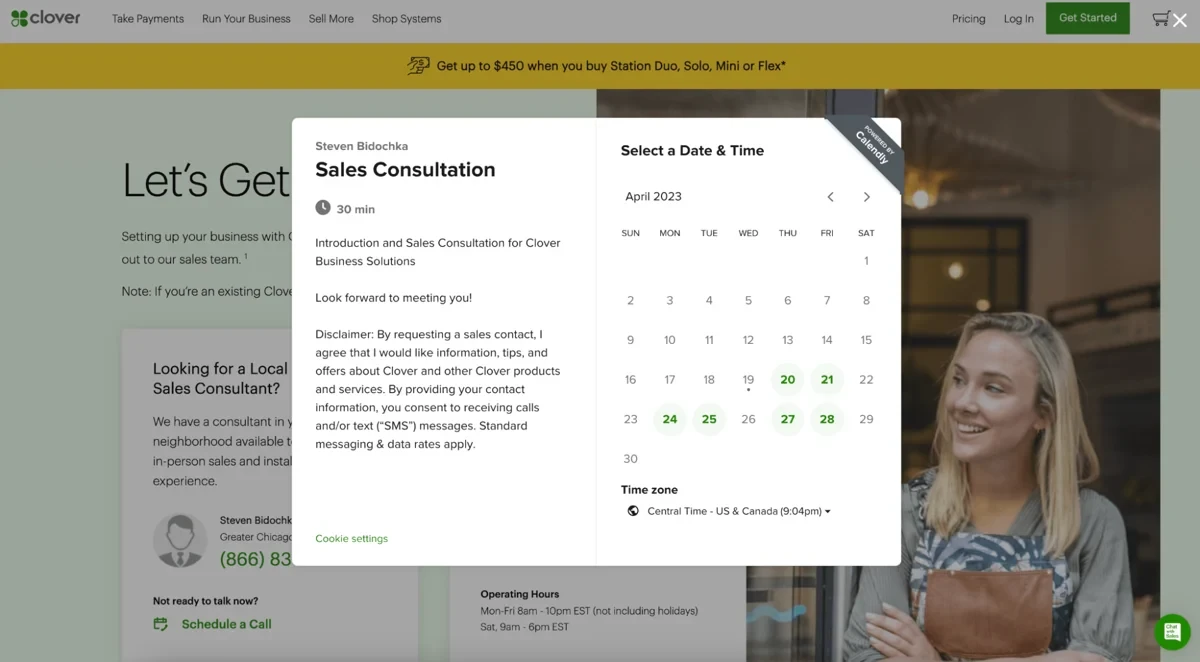Open the shopping cart icon
1200x662 pixels.
click(1160, 19)
